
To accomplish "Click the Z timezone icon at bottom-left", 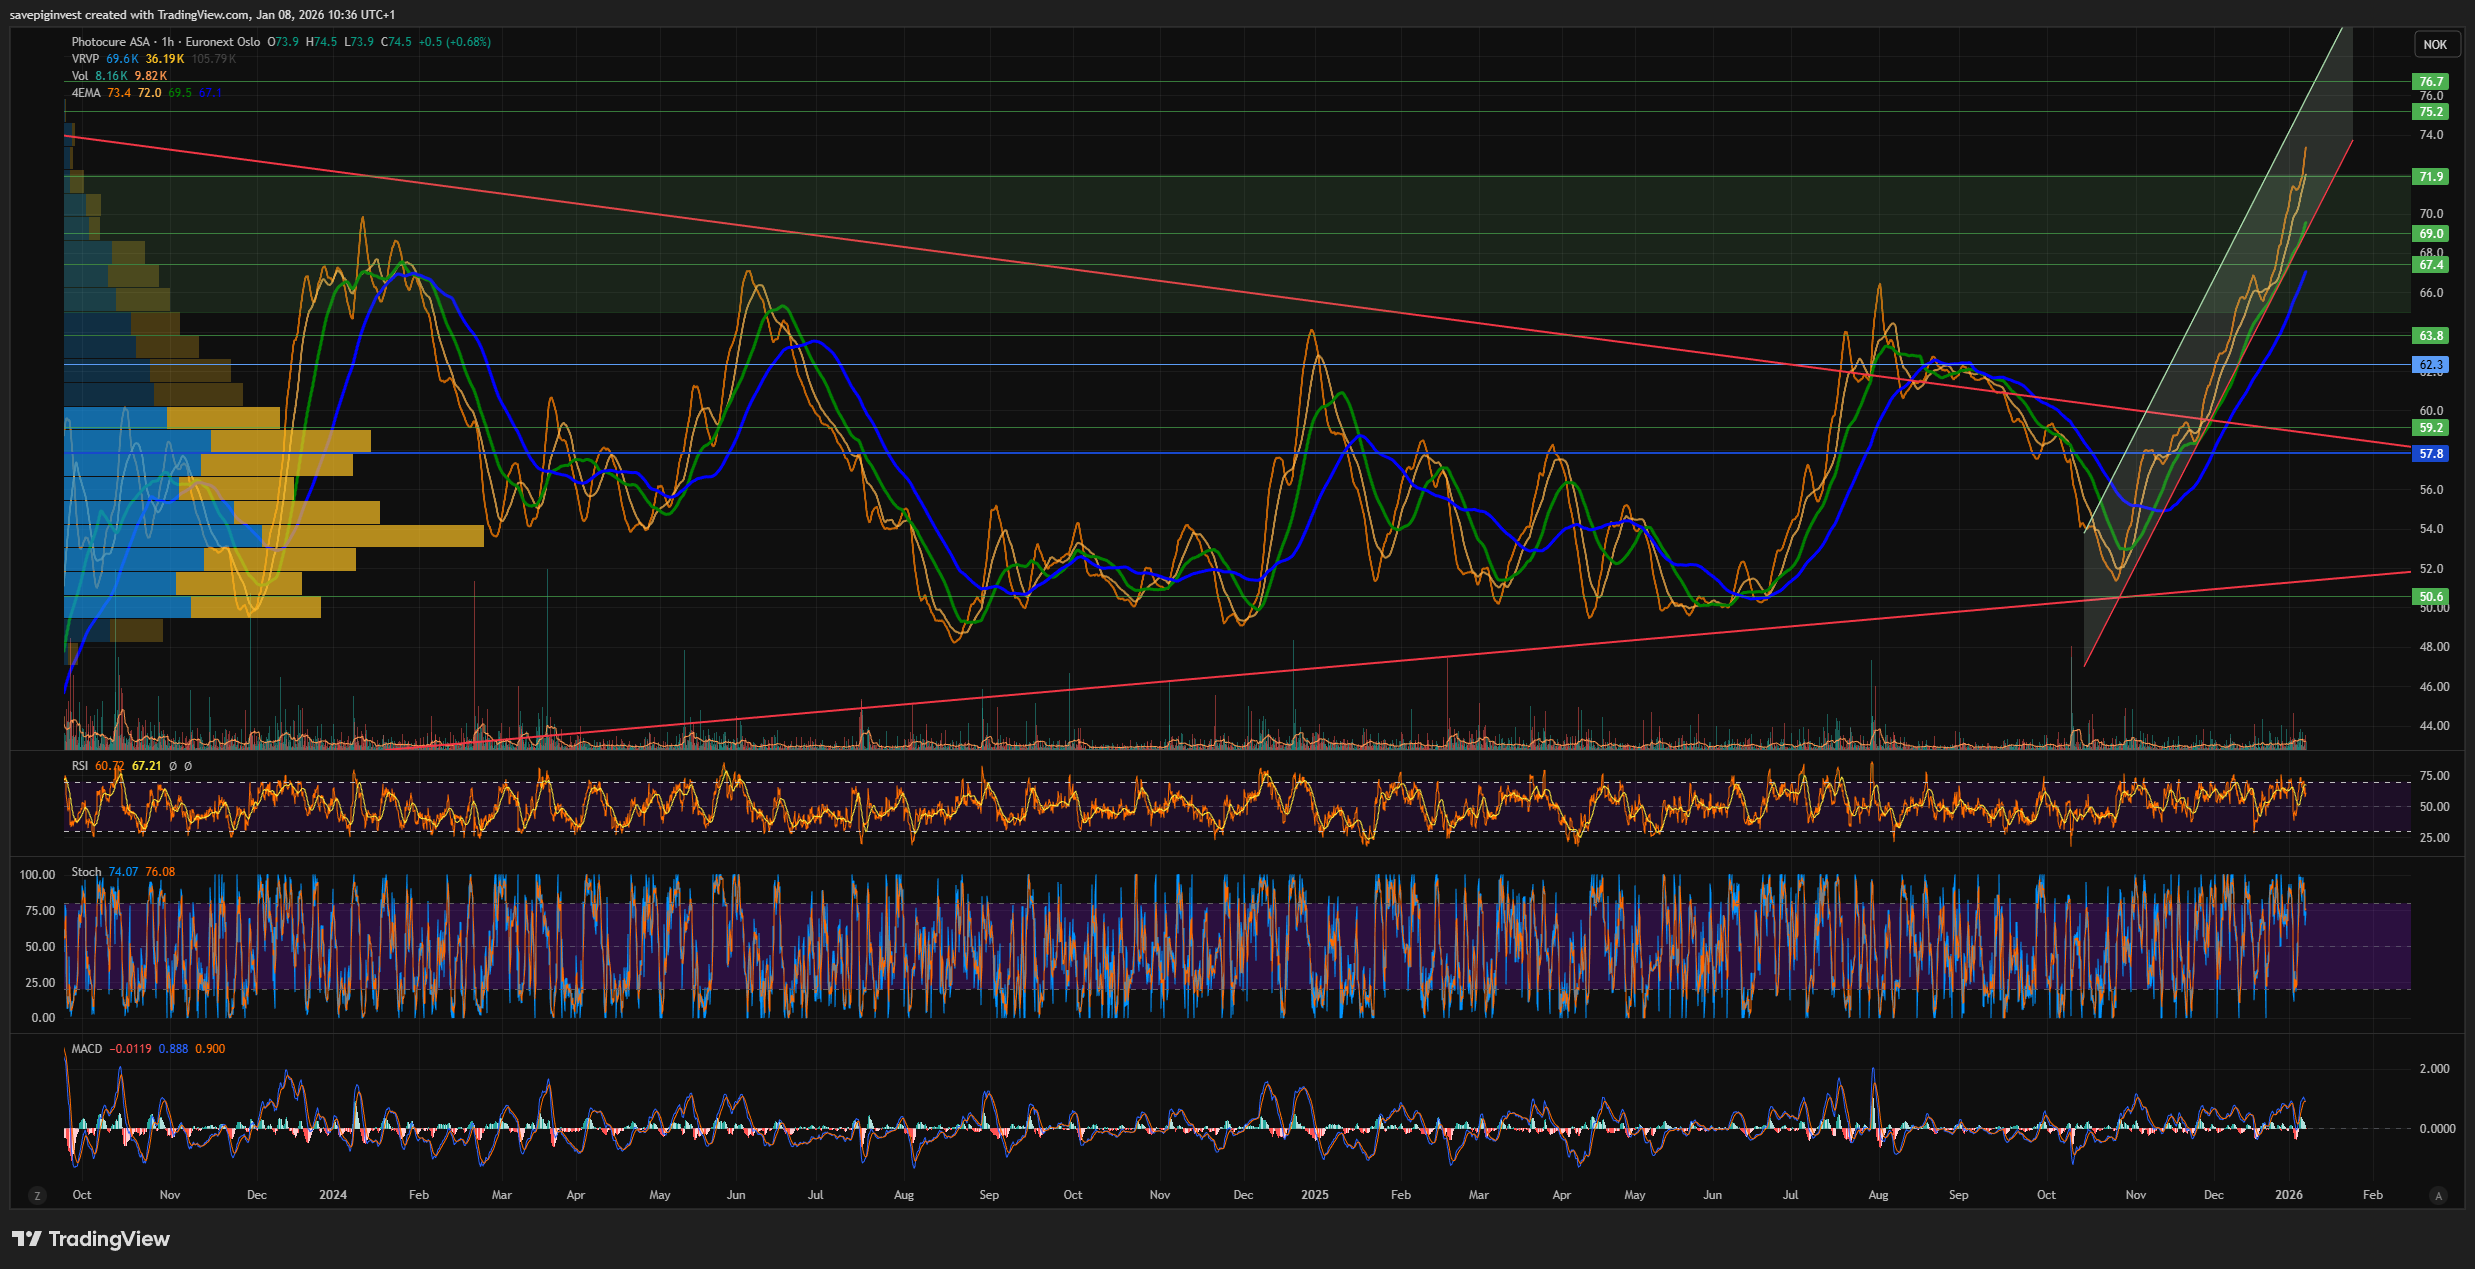I will coord(37,1195).
